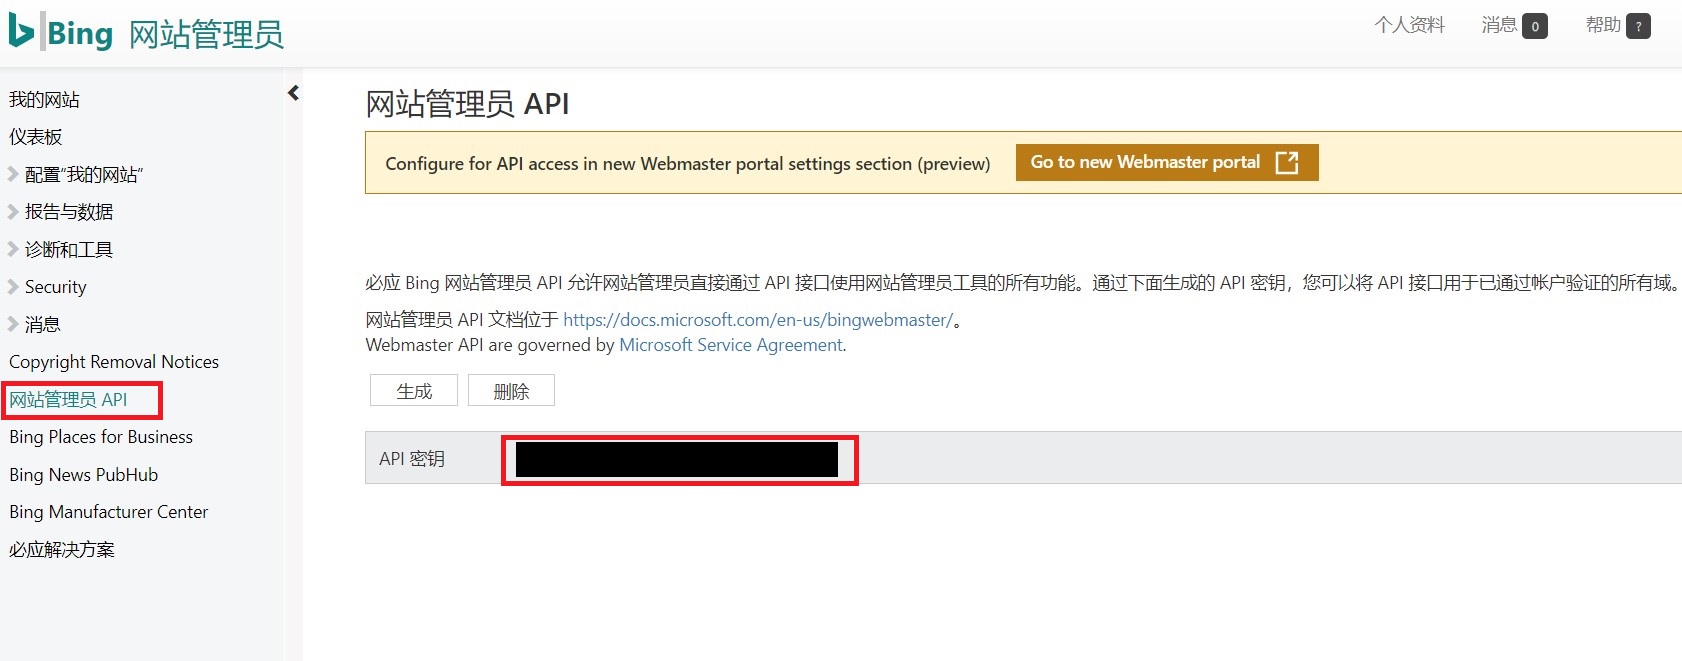1682x661 pixels.
Task: Select the 消息 sidebar entry
Action: coord(43,325)
